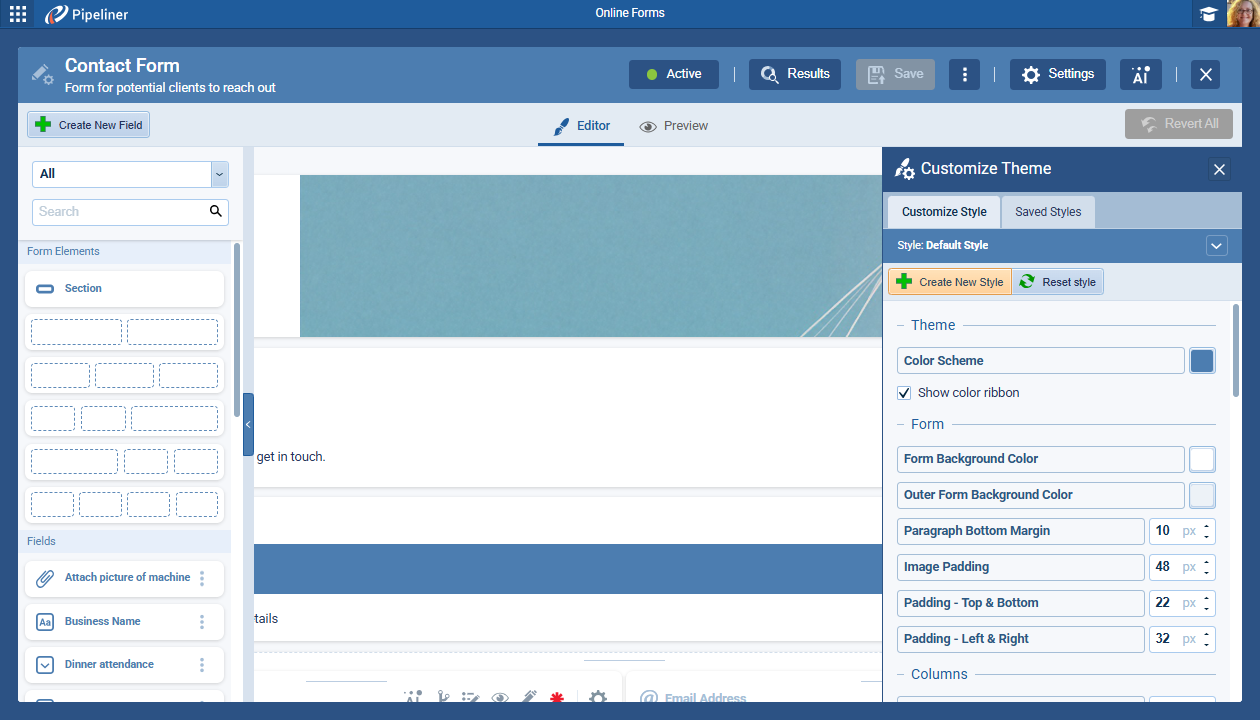Viewport: 1260px width, 720px height.
Task: Open options for Business Name field
Action: click(202, 621)
